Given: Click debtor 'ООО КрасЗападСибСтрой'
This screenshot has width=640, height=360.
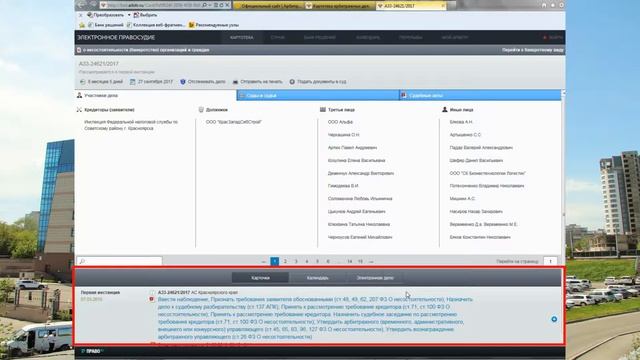Looking at the screenshot, I should coord(233,122).
